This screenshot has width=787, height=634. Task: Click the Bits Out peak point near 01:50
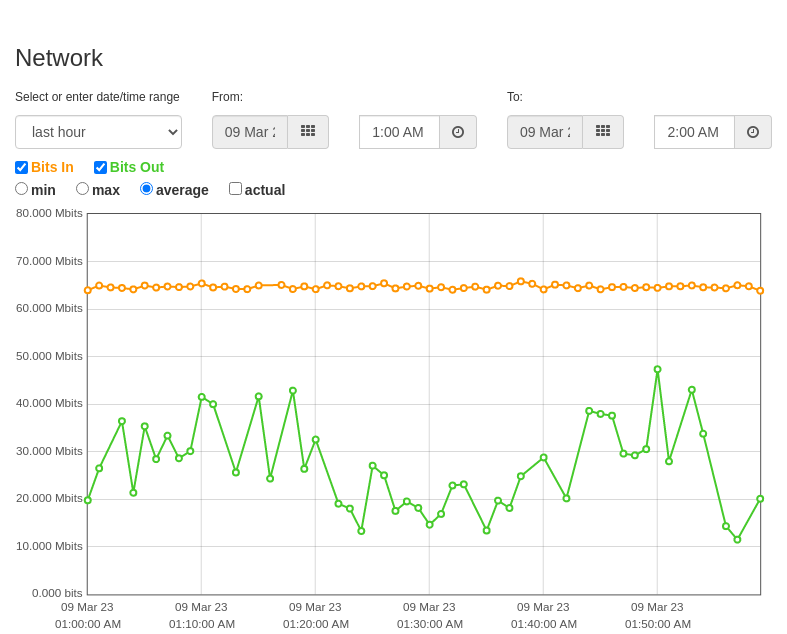(658, 369)
